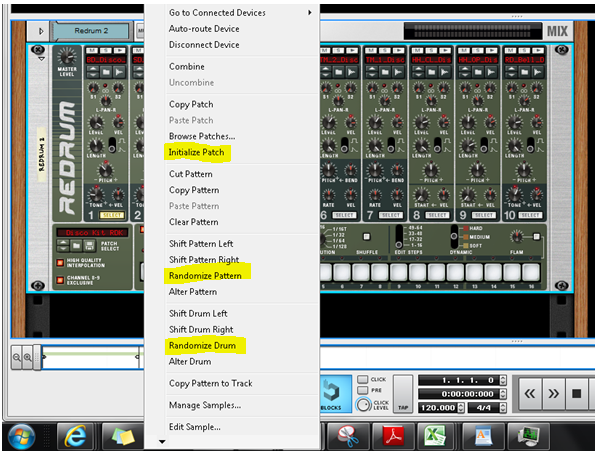596x451 pixels.
Task: Click the sampling button on drum channel 1
Action: 119,72
